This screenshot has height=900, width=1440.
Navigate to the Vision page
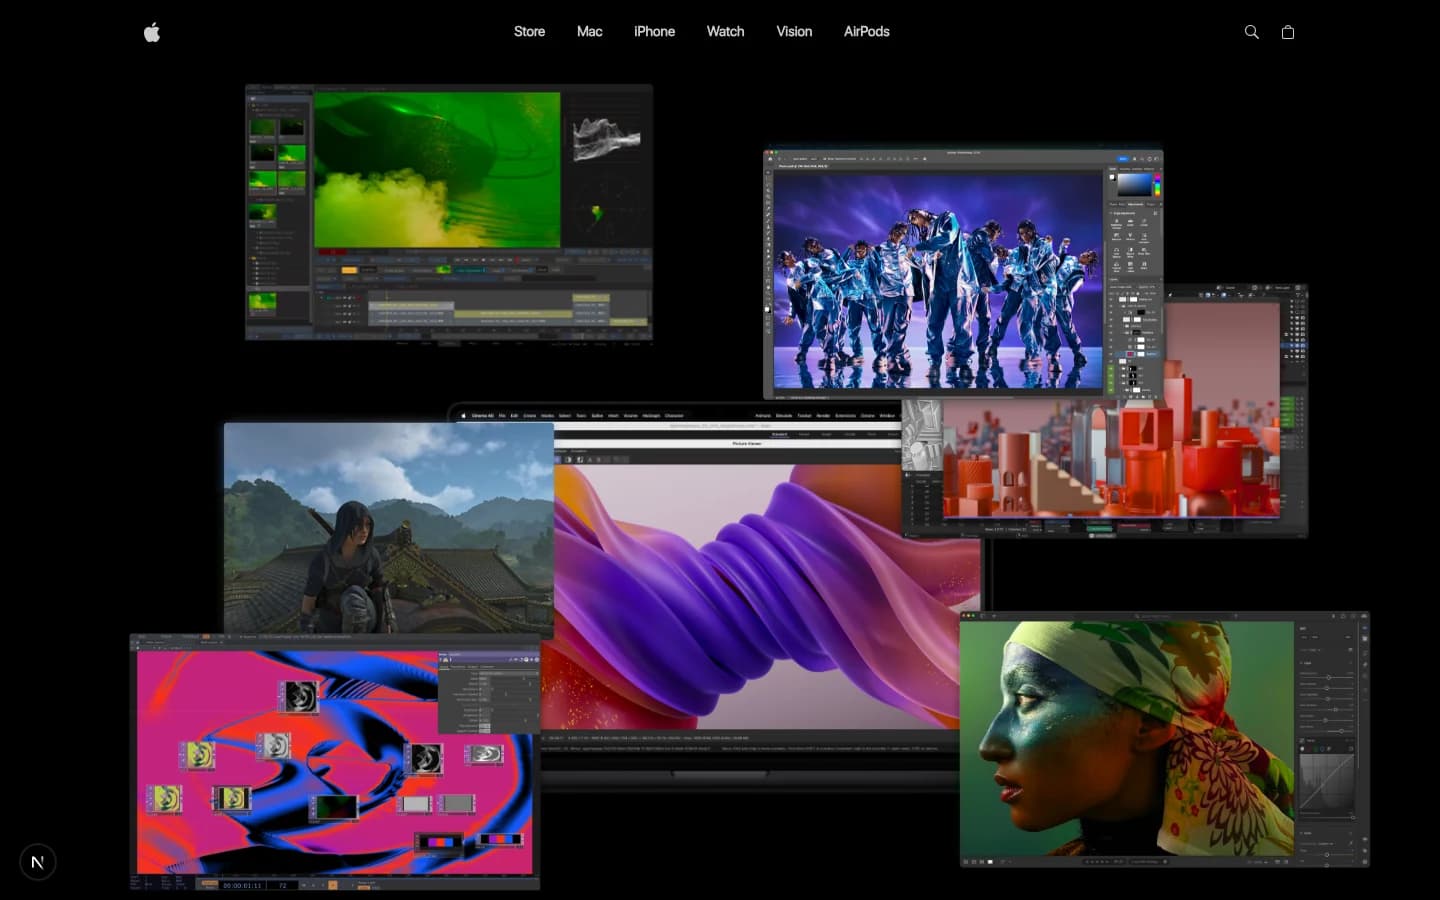tap(794, 32)
